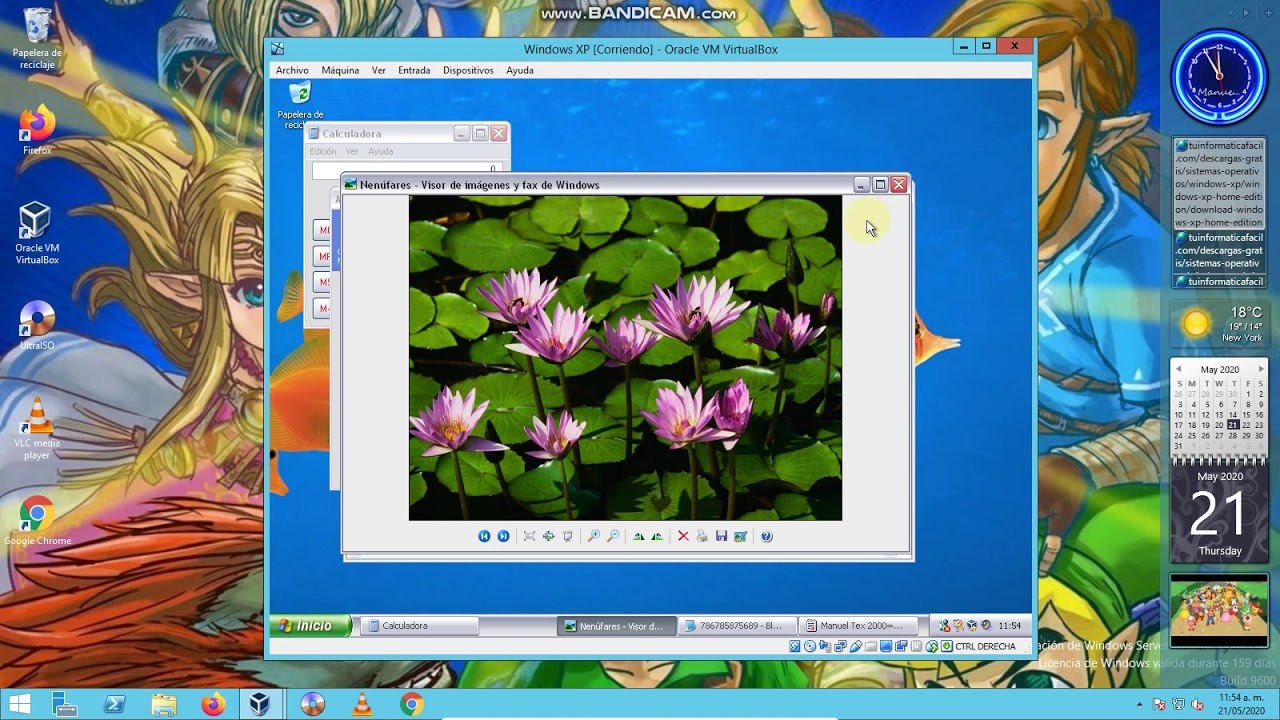Open Dispositivos menu in VirtualBox

coord(468,70)
